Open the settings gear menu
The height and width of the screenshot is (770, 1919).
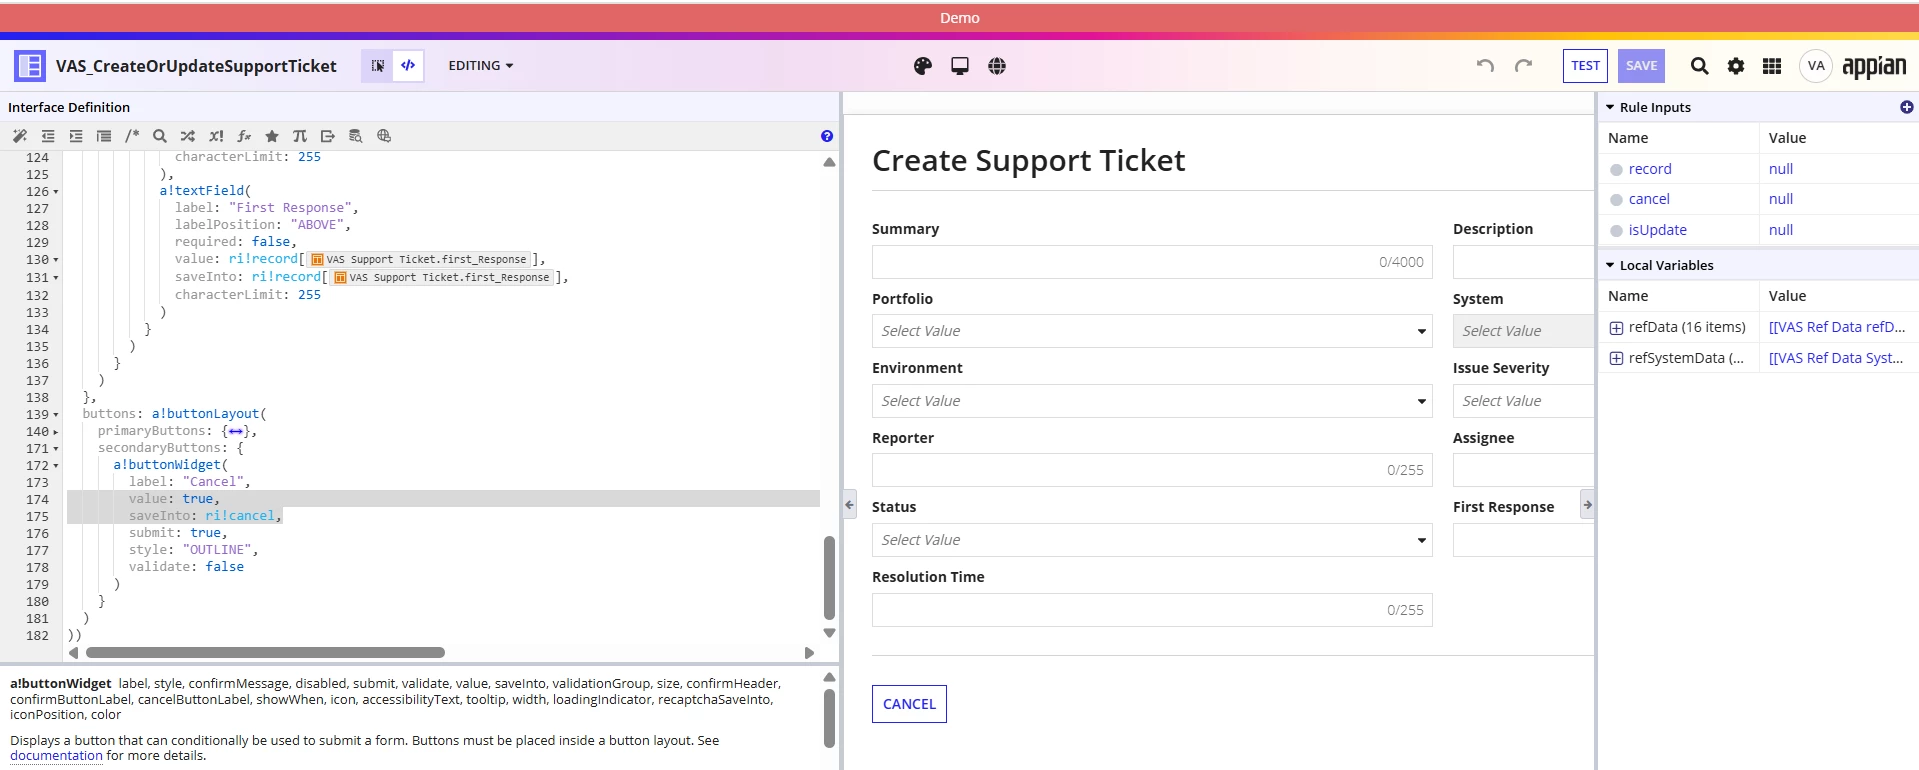[1736, 66]
